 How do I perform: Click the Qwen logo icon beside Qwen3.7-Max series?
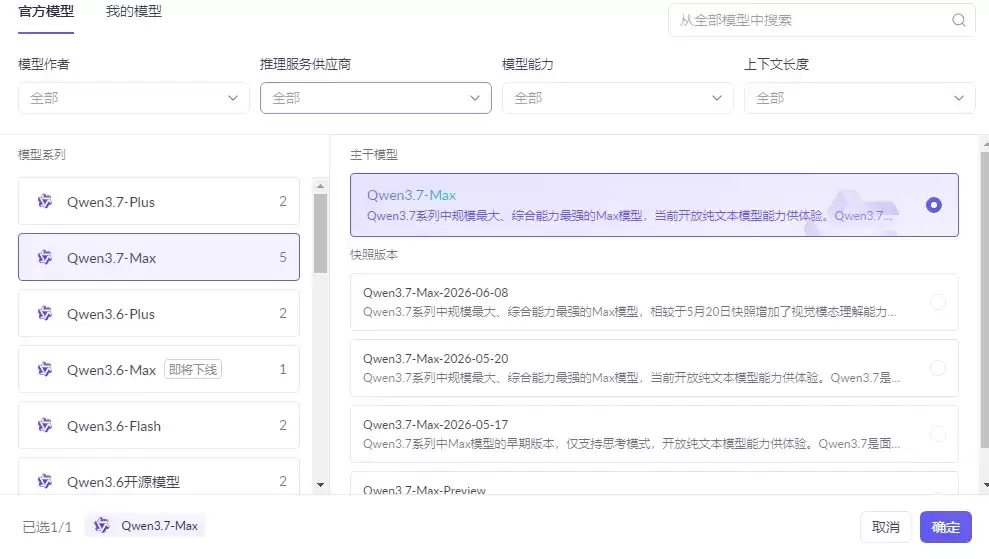[45, 257]
